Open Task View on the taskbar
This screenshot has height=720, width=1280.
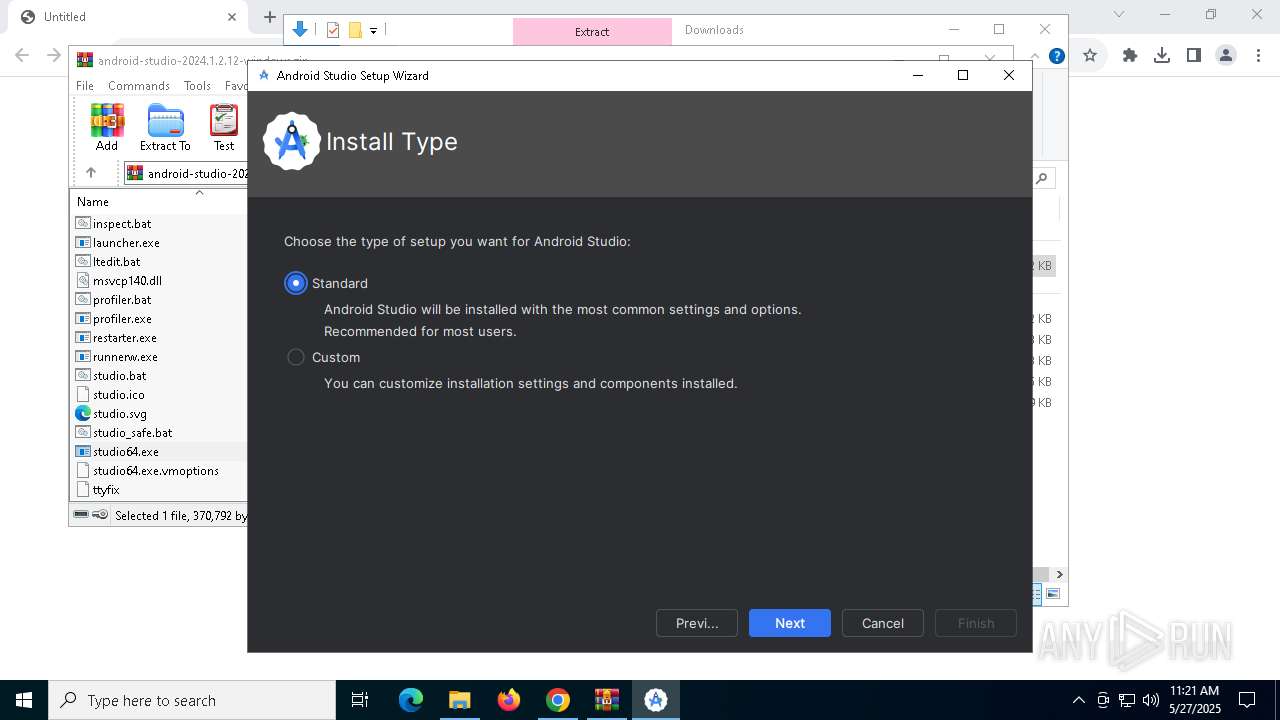coord(360,700)
